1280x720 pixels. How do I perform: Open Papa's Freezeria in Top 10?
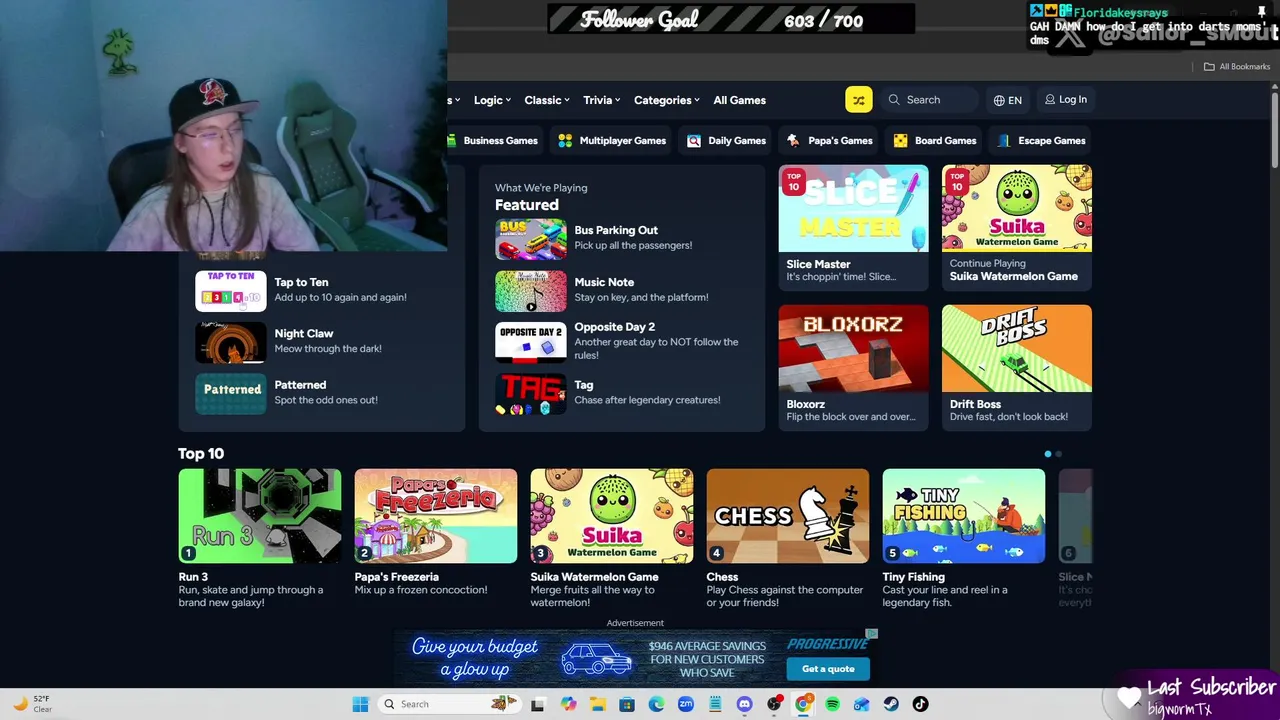click(x=436, y=516)
